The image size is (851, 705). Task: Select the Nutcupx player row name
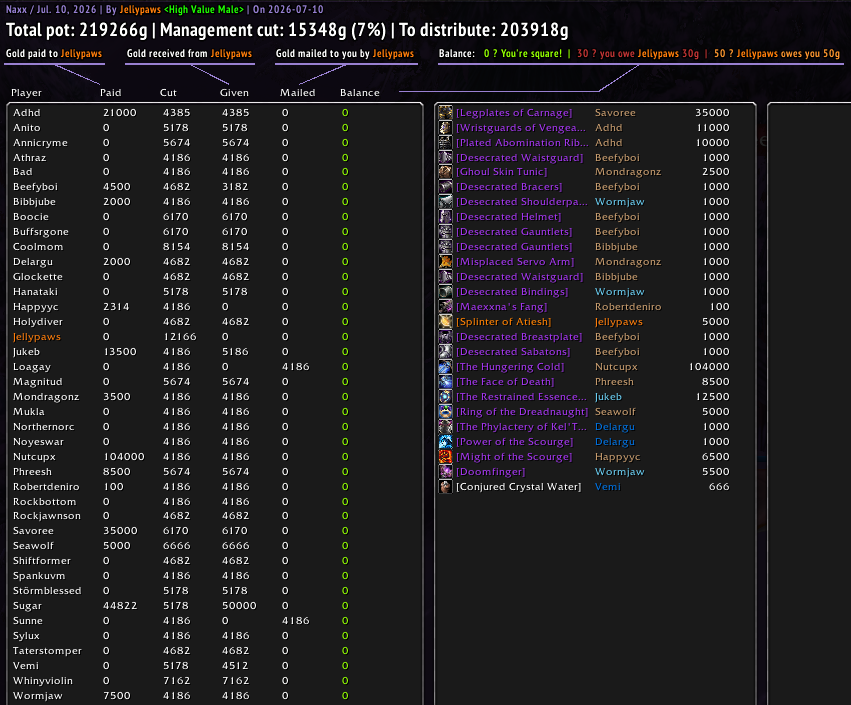click(x=34, y=456)
